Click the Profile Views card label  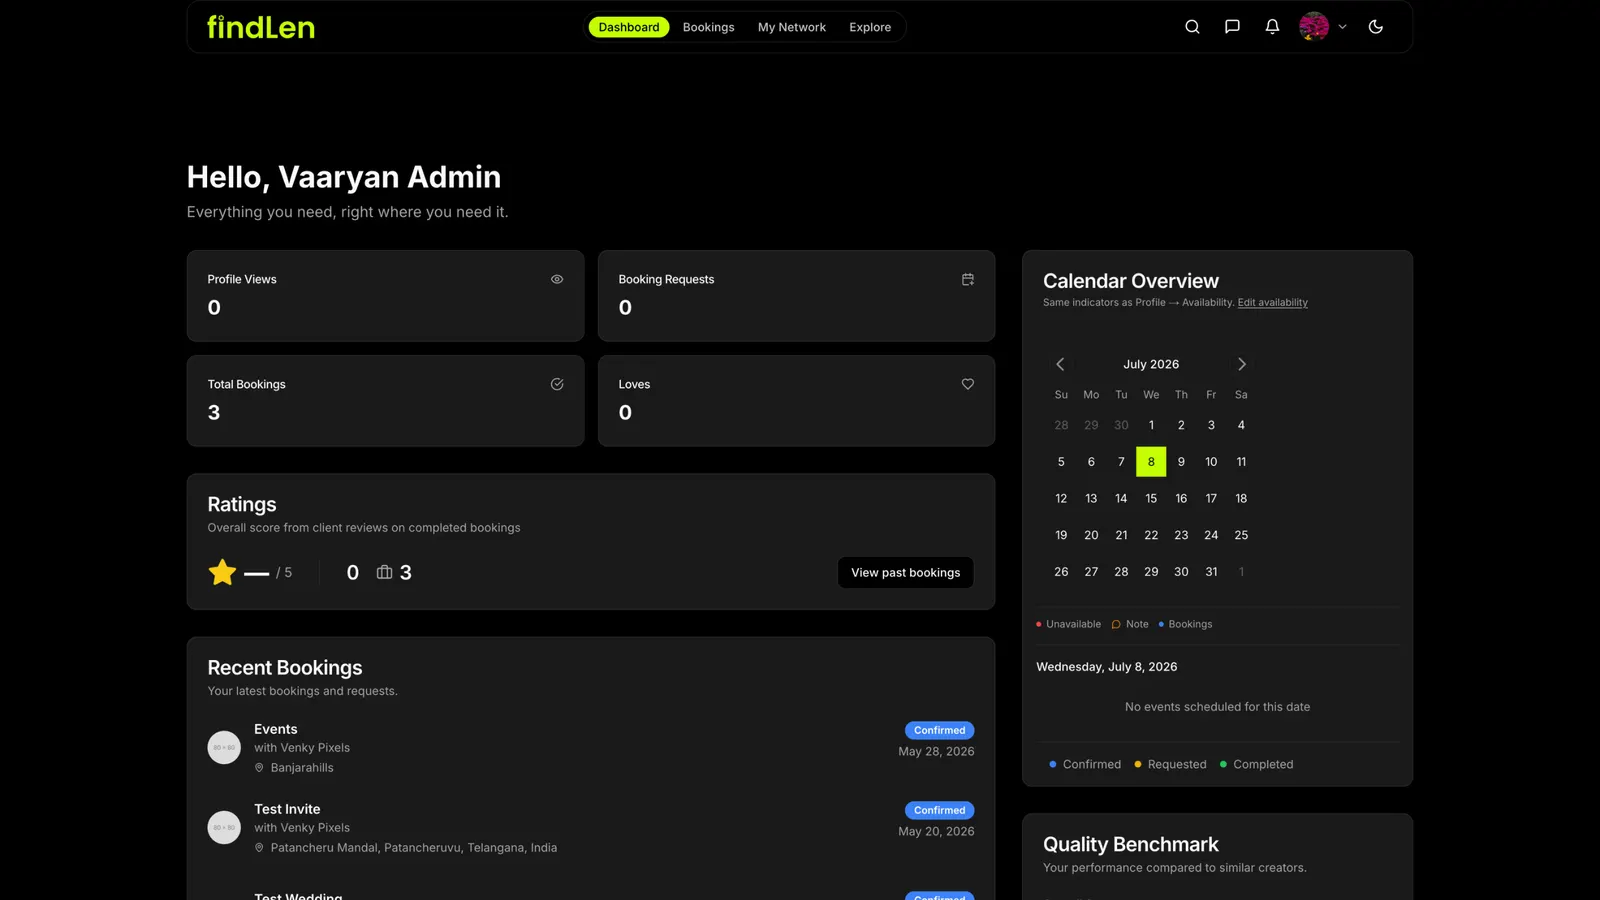(242, 279)
